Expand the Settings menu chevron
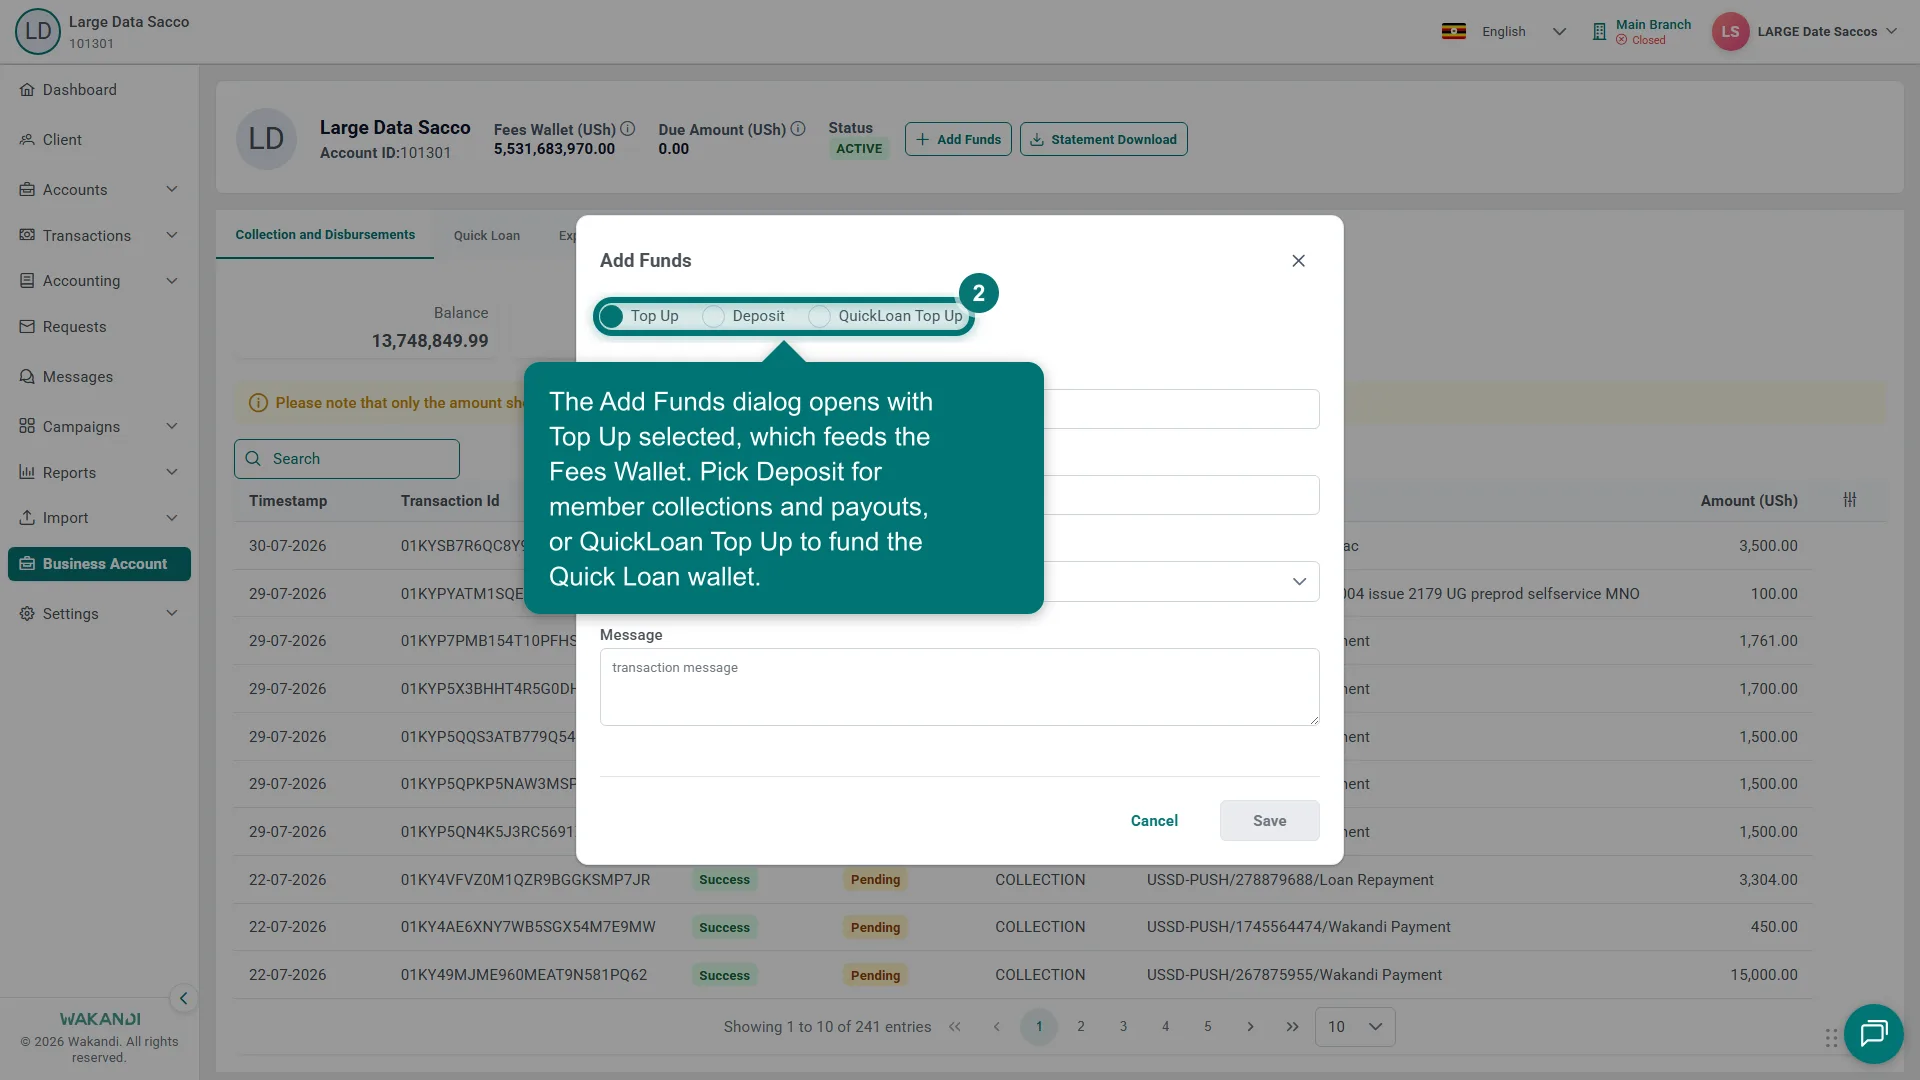Viewport: 1920px width, 1080px height. pos(172,614)
